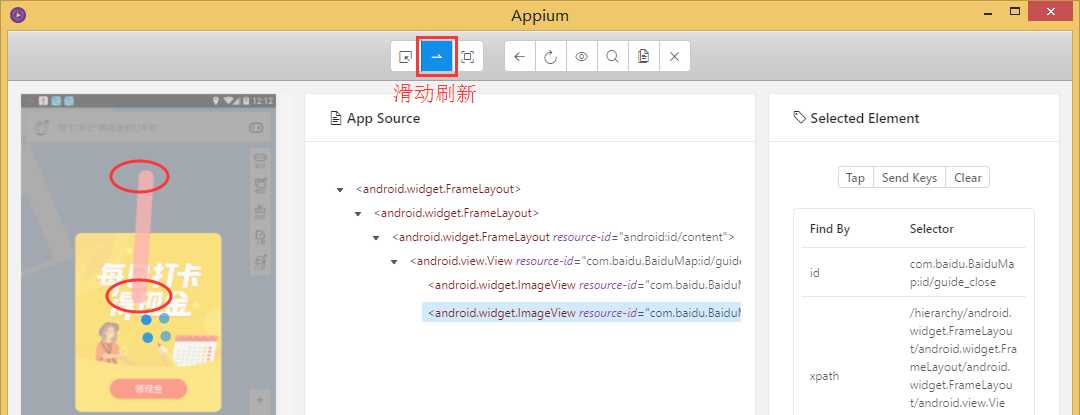This screenshot has height=415, width=1080.
Task: Collapse the root android.widget.FrameLayout node
Action: tap(340, 190)
